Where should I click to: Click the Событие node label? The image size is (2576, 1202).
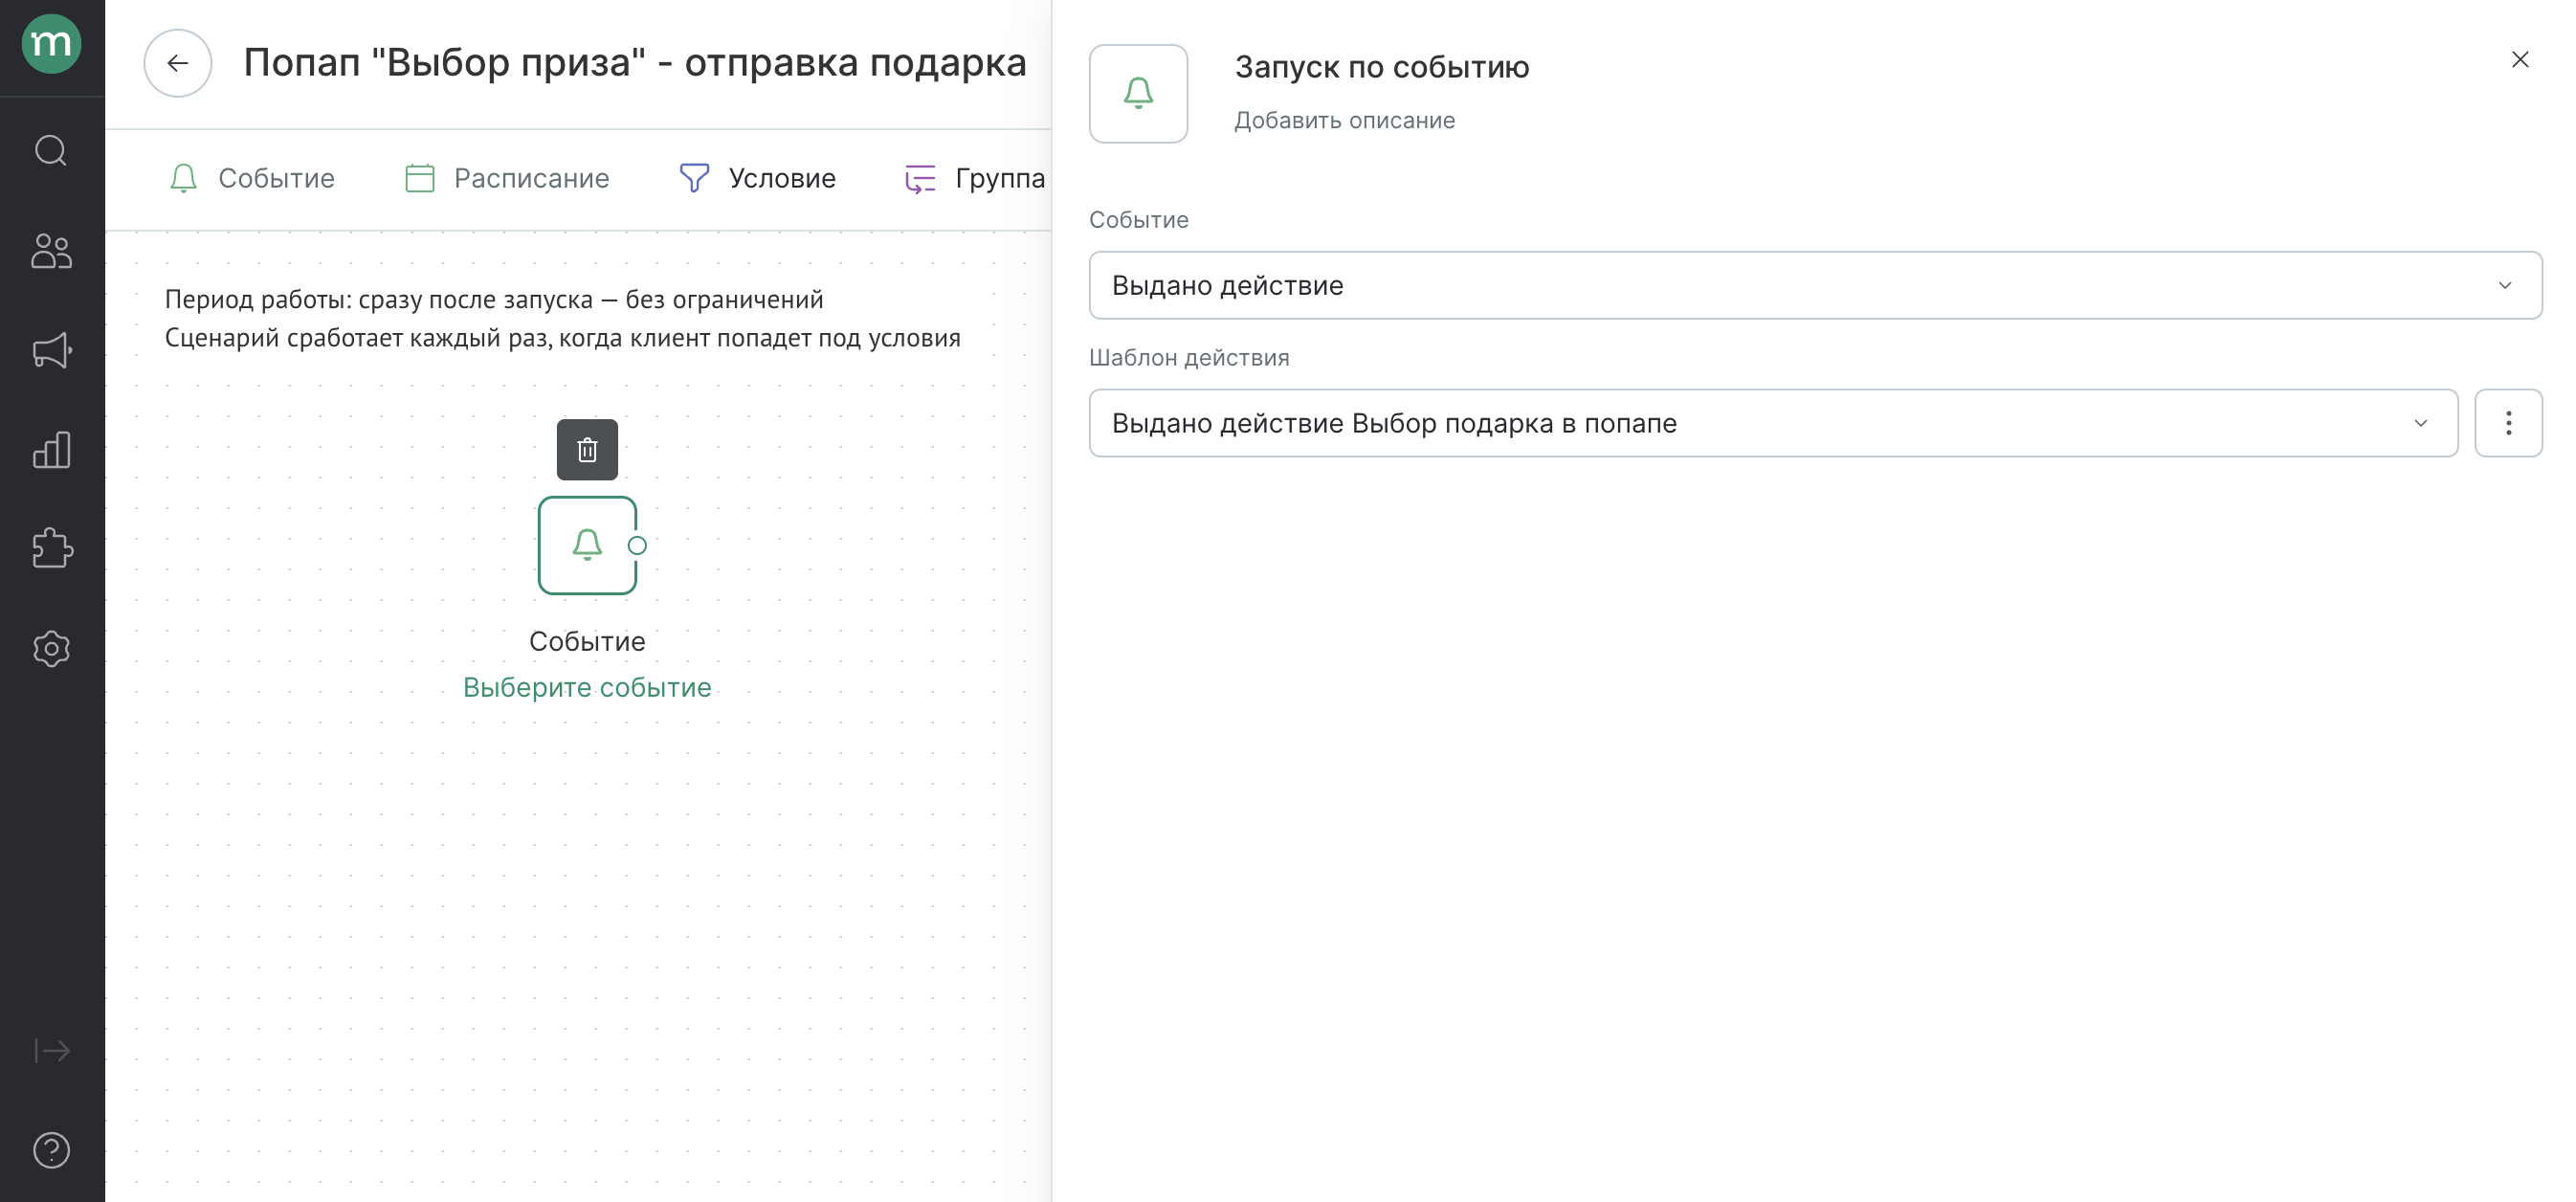587,641
